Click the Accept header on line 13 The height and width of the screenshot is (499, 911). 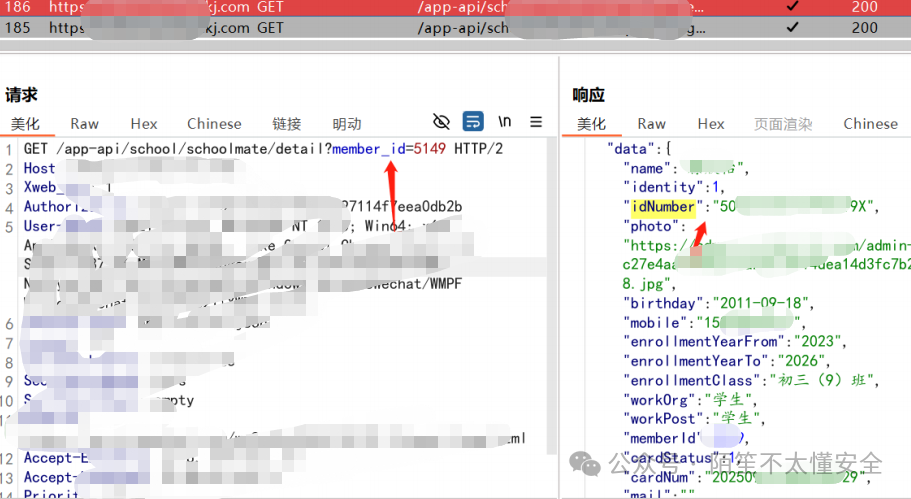pyautogui.click(x=49, y=478)
